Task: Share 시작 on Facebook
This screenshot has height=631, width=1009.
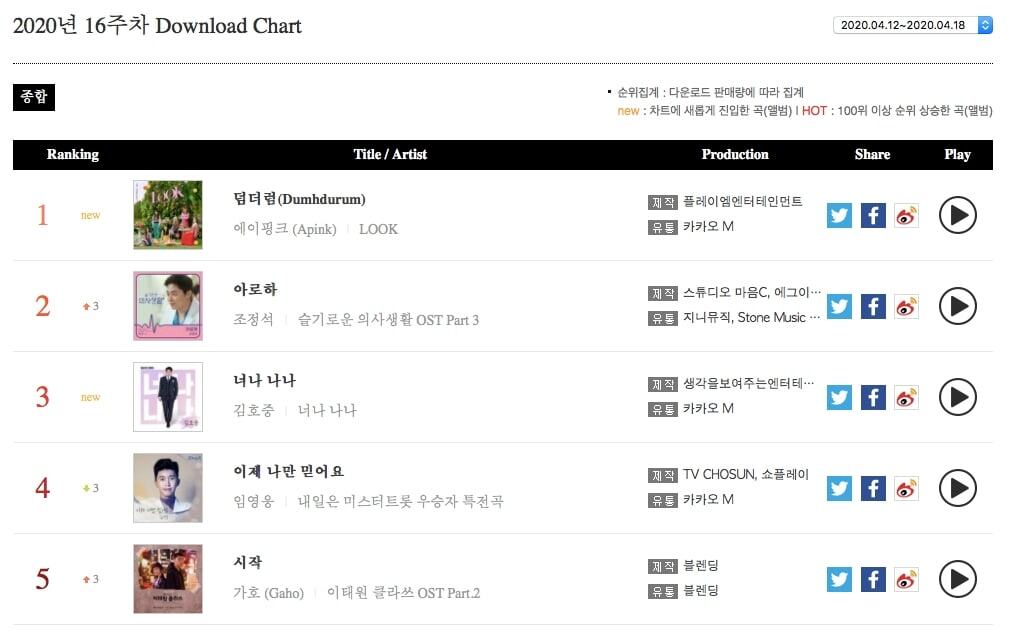Action: [873, 579]
